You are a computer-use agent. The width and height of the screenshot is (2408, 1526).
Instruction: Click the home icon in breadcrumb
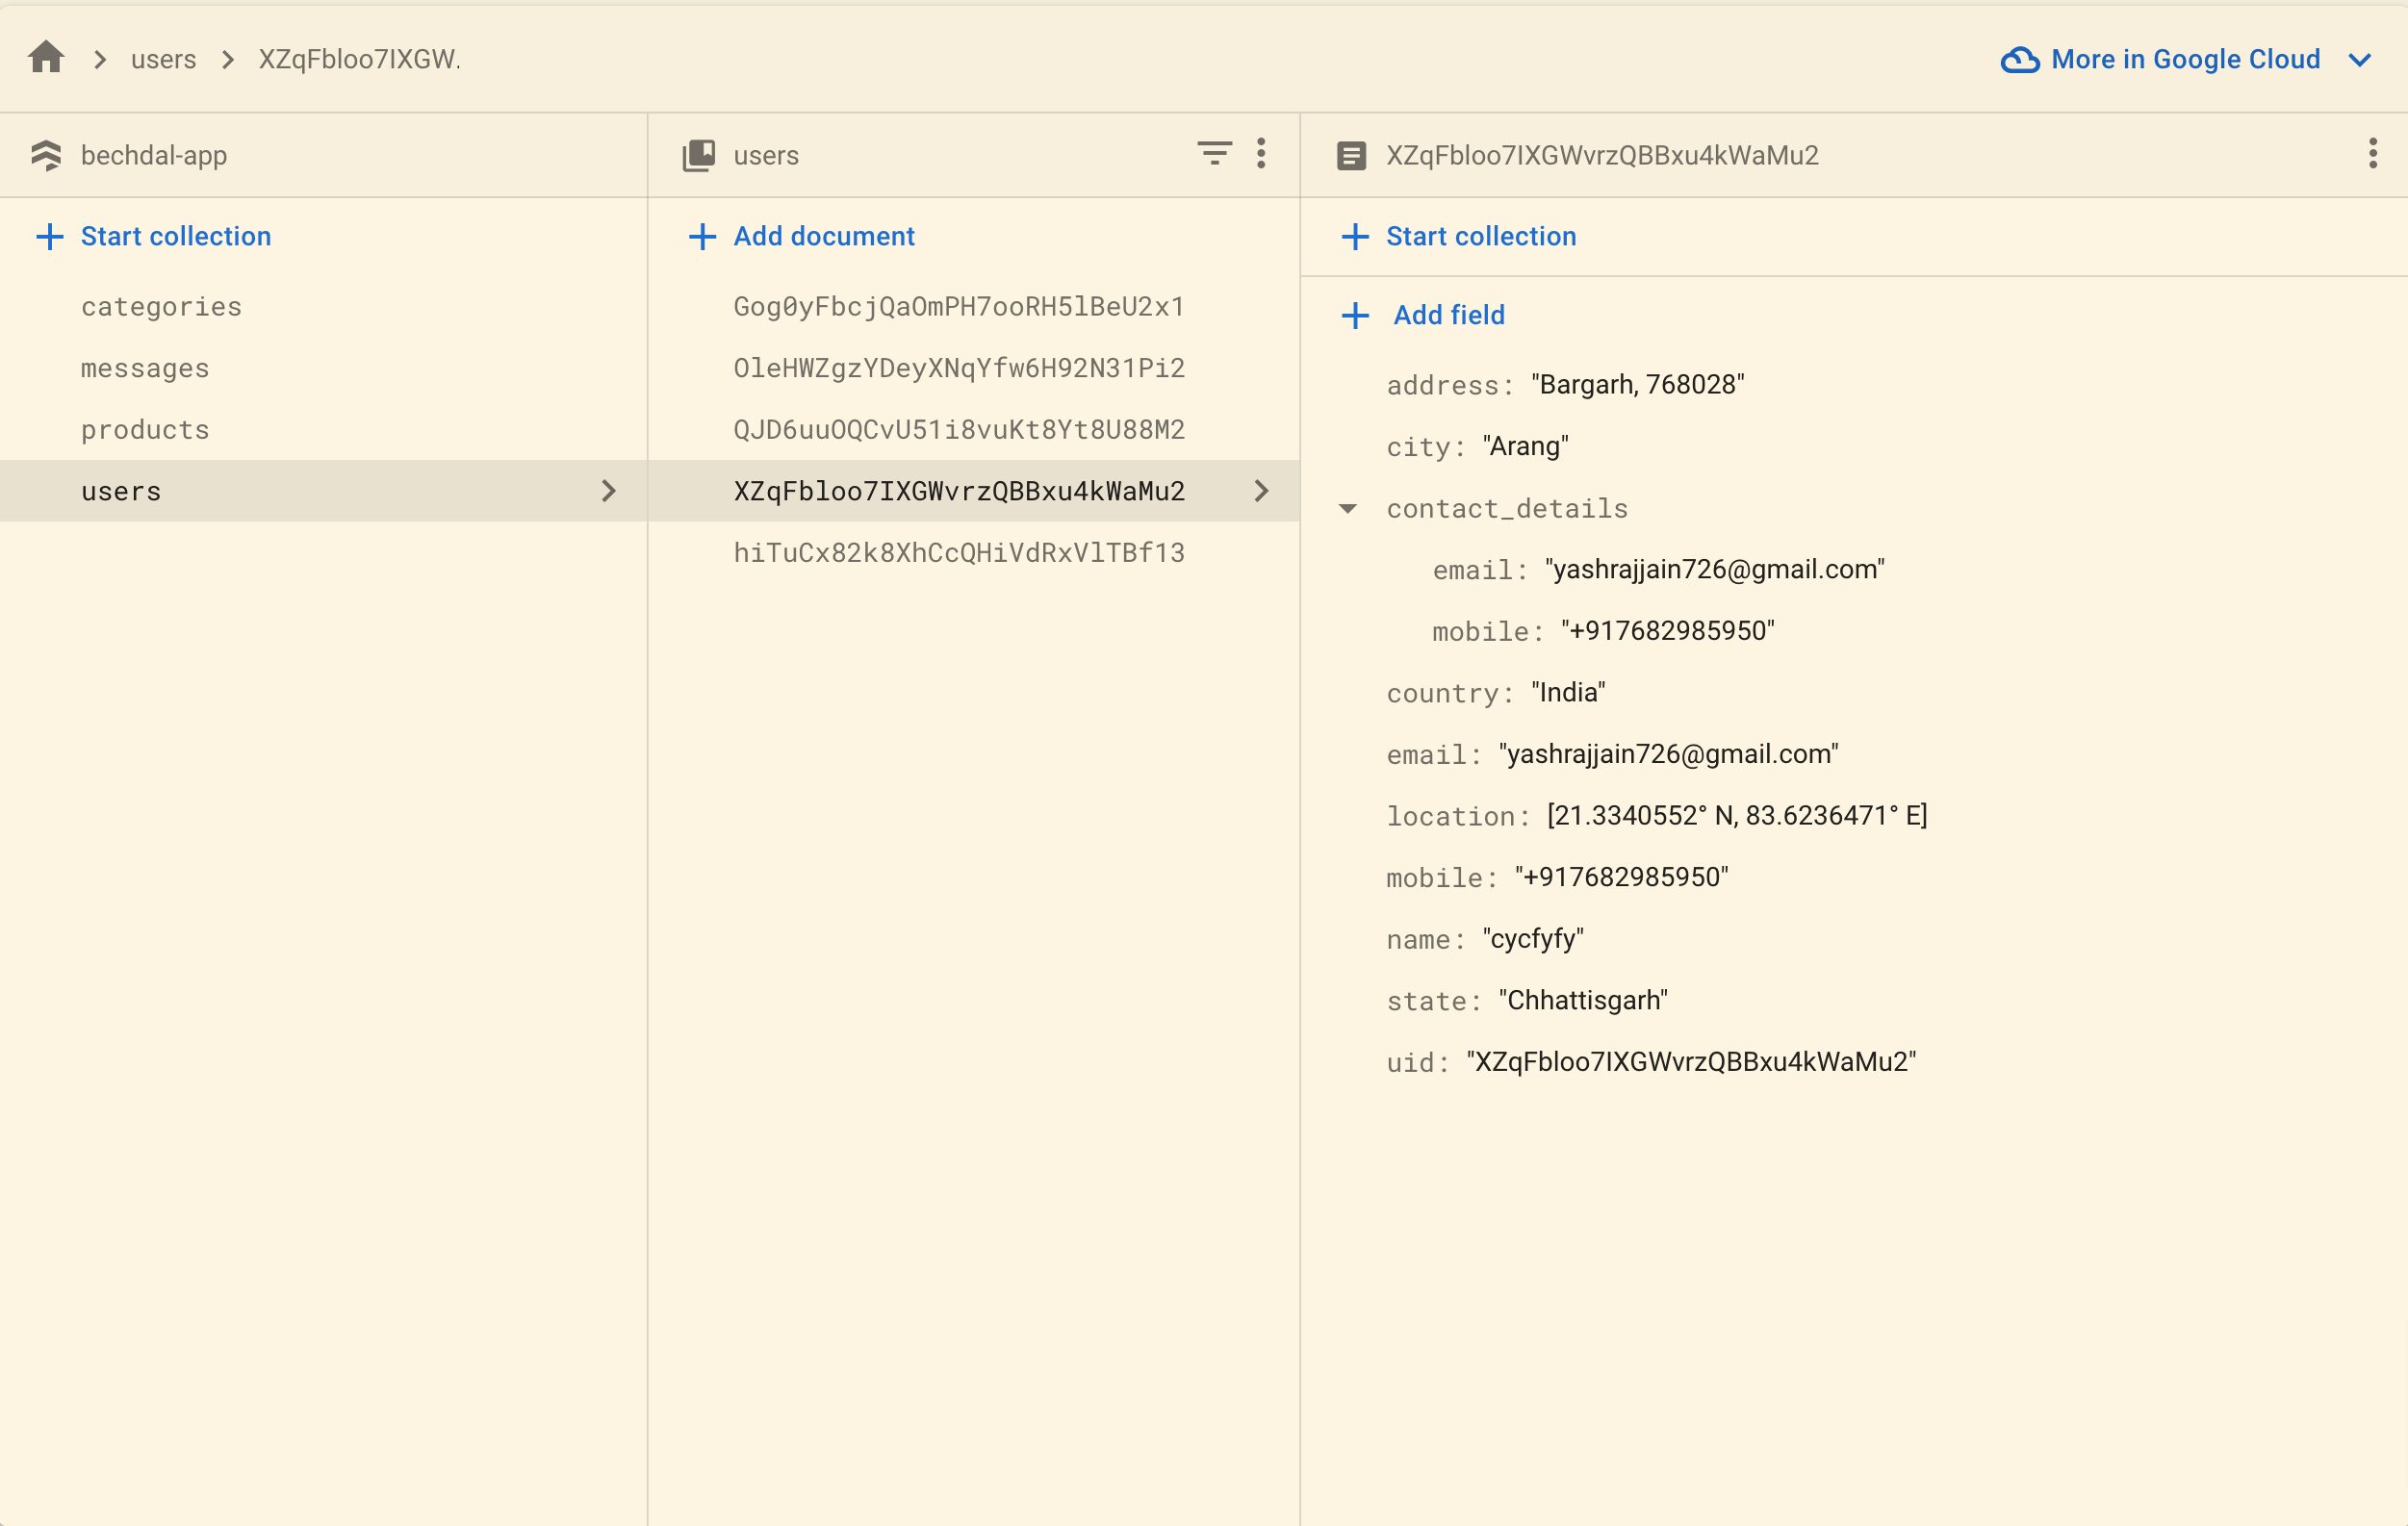(46, 58)
